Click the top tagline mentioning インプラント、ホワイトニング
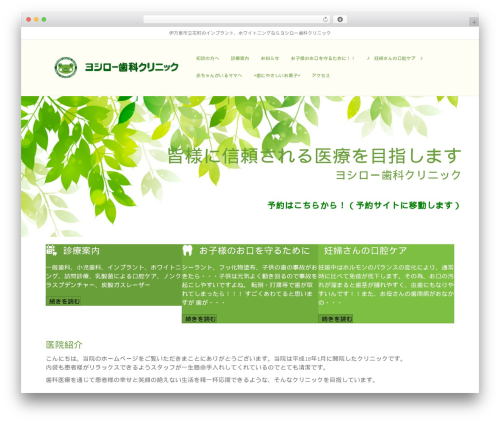 (250, 33)
